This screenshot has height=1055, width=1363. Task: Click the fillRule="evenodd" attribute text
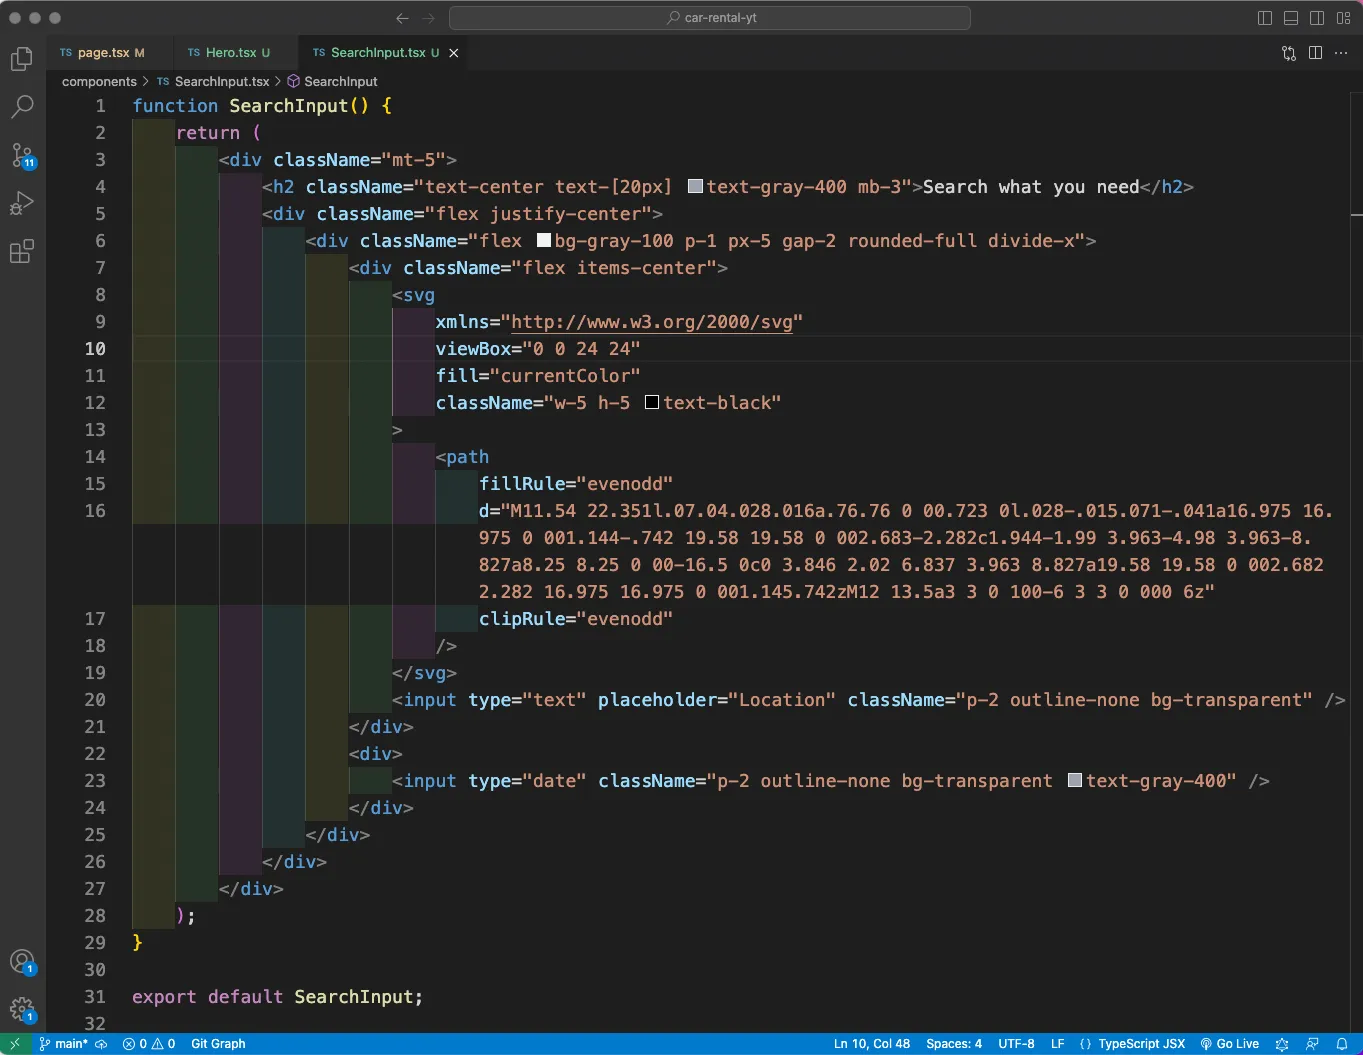[x=576, y=484]
